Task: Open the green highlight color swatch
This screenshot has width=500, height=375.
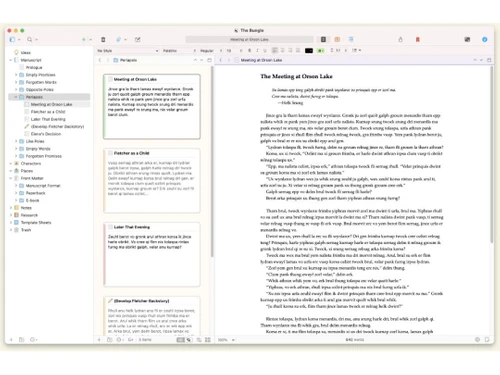Action: (x=320, y=51)
